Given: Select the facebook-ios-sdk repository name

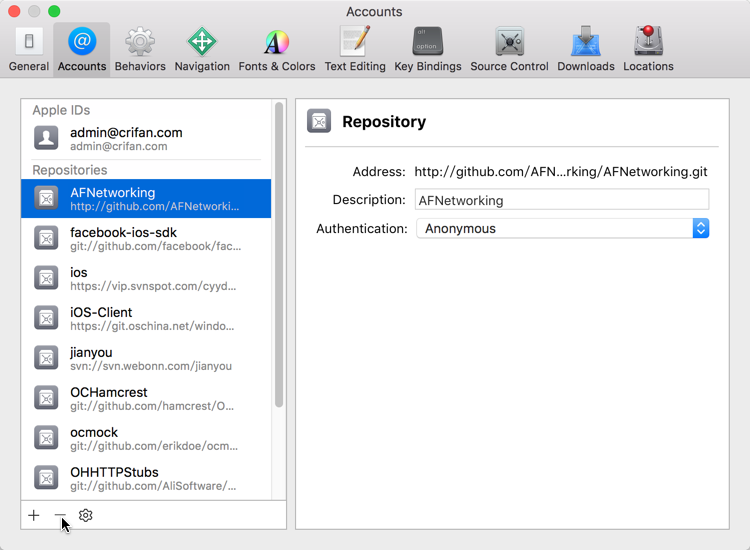Looking at the screenshot, I should (123, 232).
